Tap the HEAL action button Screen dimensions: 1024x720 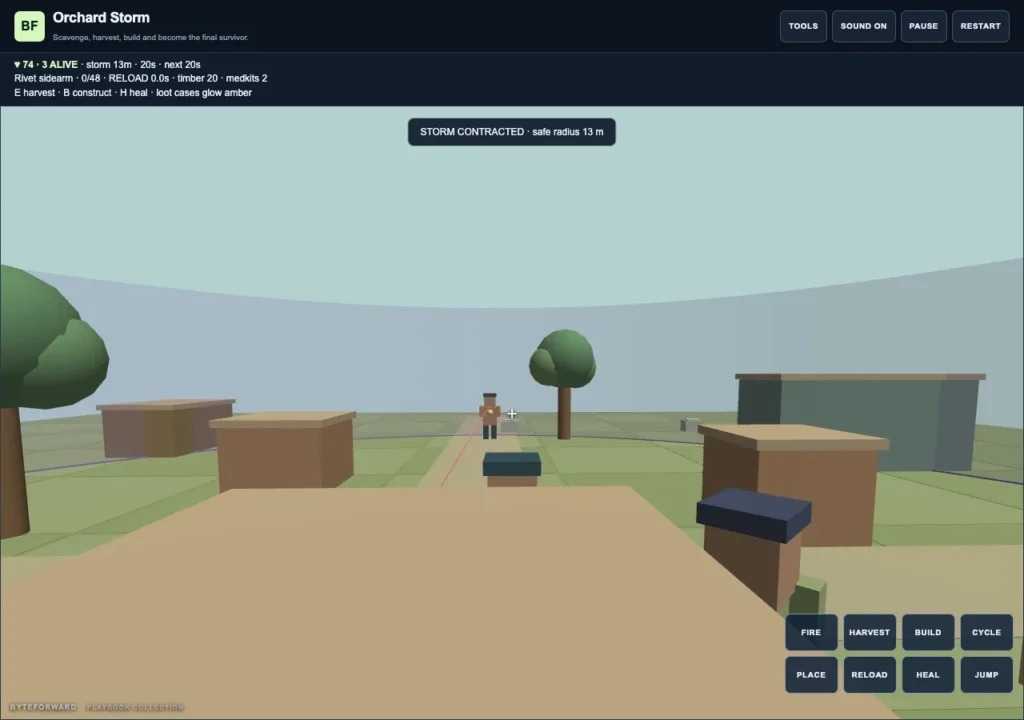click(928, 674)
